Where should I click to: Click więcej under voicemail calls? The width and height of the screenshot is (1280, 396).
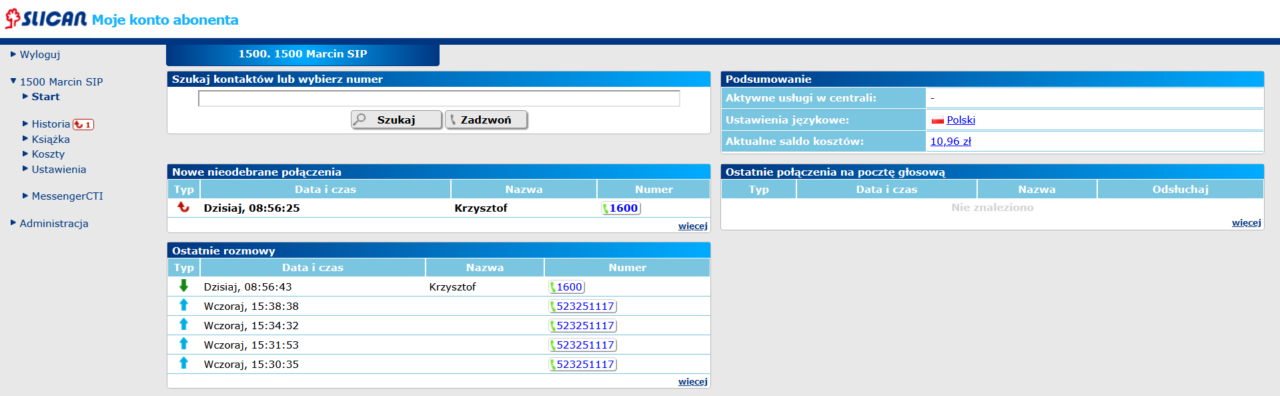pos(1246,222)
